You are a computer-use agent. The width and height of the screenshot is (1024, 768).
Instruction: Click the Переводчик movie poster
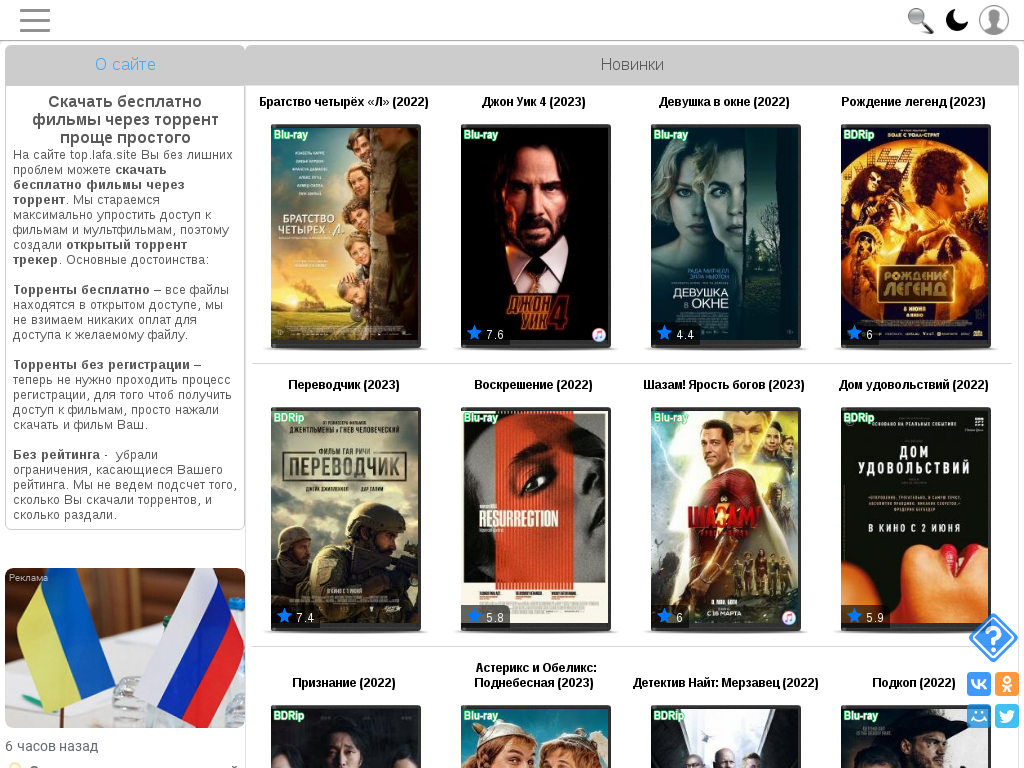click(346, 519)
